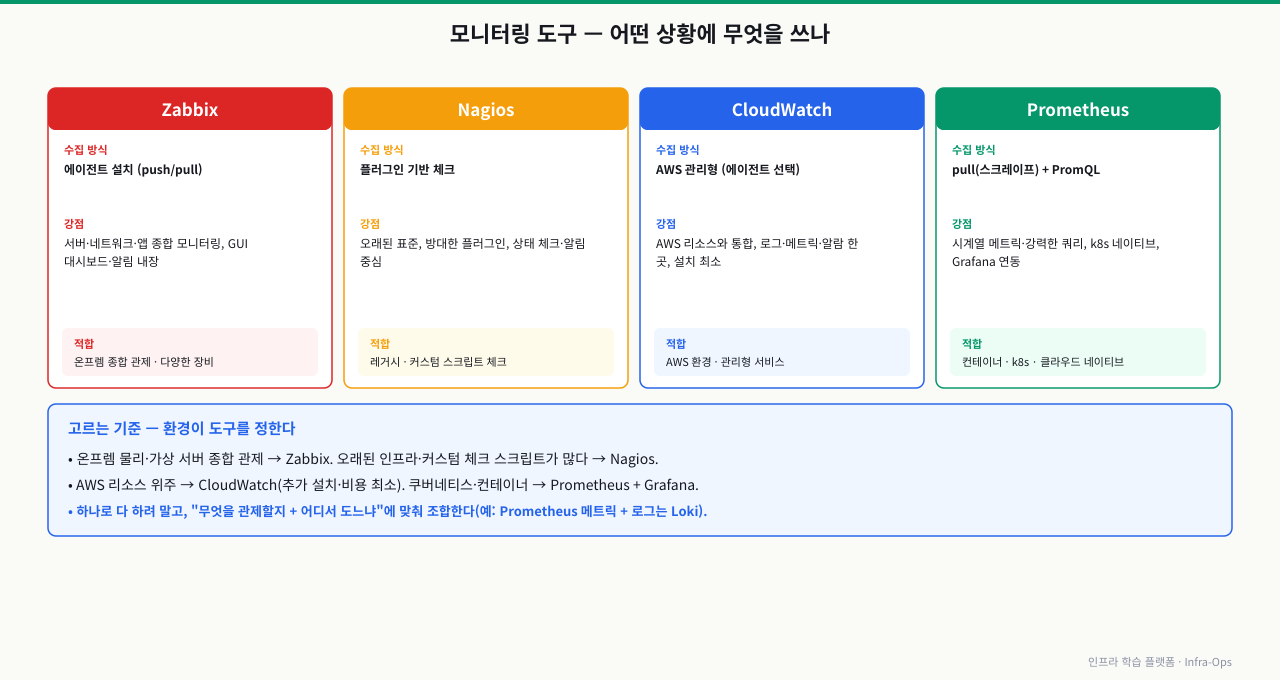Screen dimensions: 1280x680
Task: Click '적합' label in CloudWatch card
Action: click(x=676, y=343)
